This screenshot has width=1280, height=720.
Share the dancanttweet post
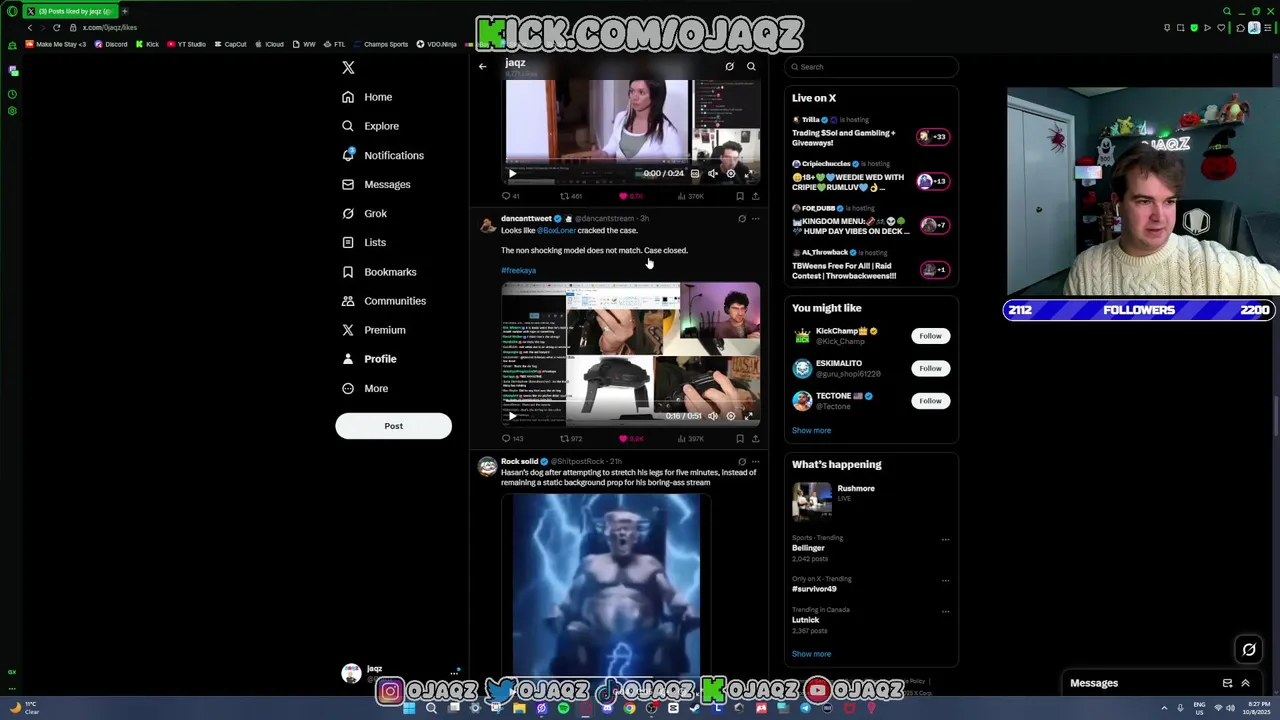point(755,439)
